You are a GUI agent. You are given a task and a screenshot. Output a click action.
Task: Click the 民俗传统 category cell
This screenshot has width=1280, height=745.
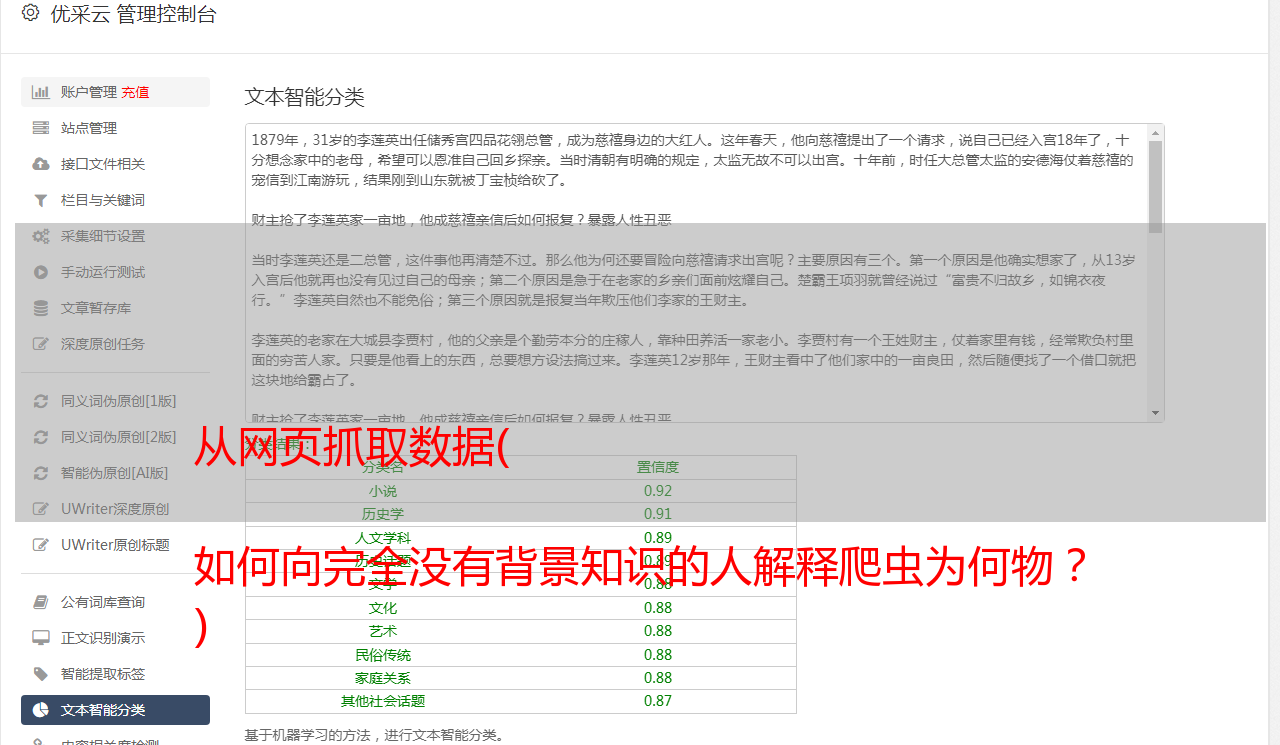383,655
